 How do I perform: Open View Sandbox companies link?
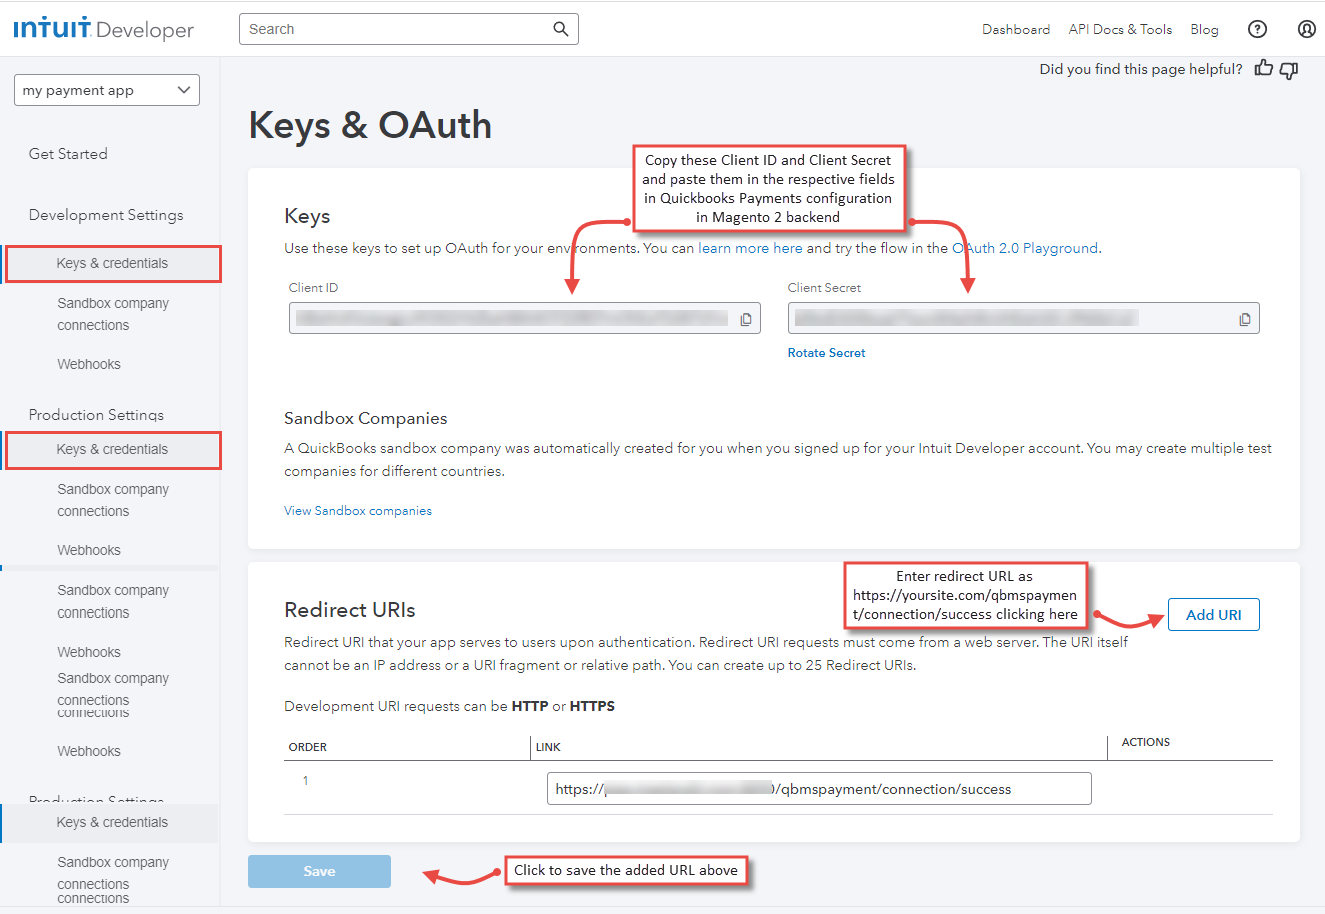point(358,511)
